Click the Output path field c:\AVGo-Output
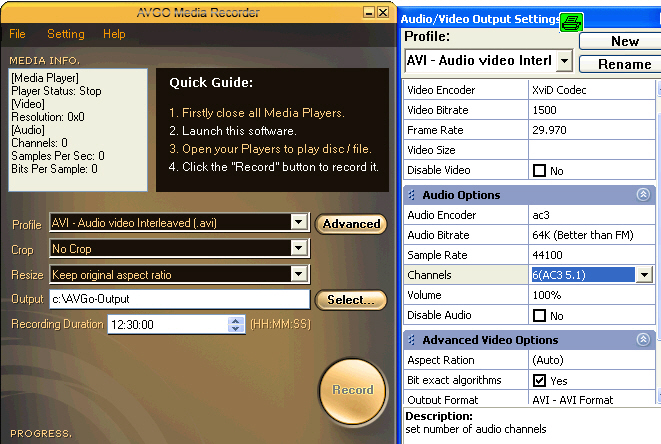The height and width of the screenshot is (444, 661). 180,299
